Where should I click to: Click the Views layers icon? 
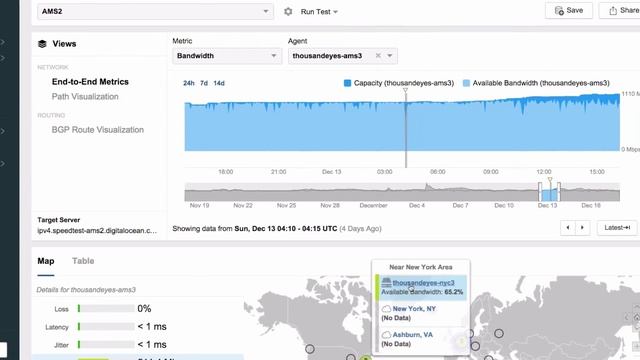tap(42, 44)
